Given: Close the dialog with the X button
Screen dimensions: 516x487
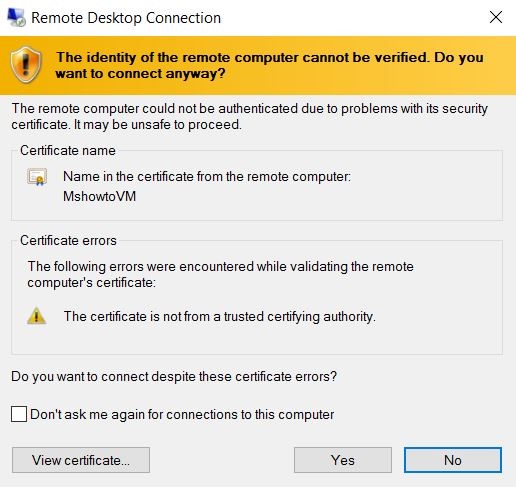Looking at the screenshot, I should [496, 17].
